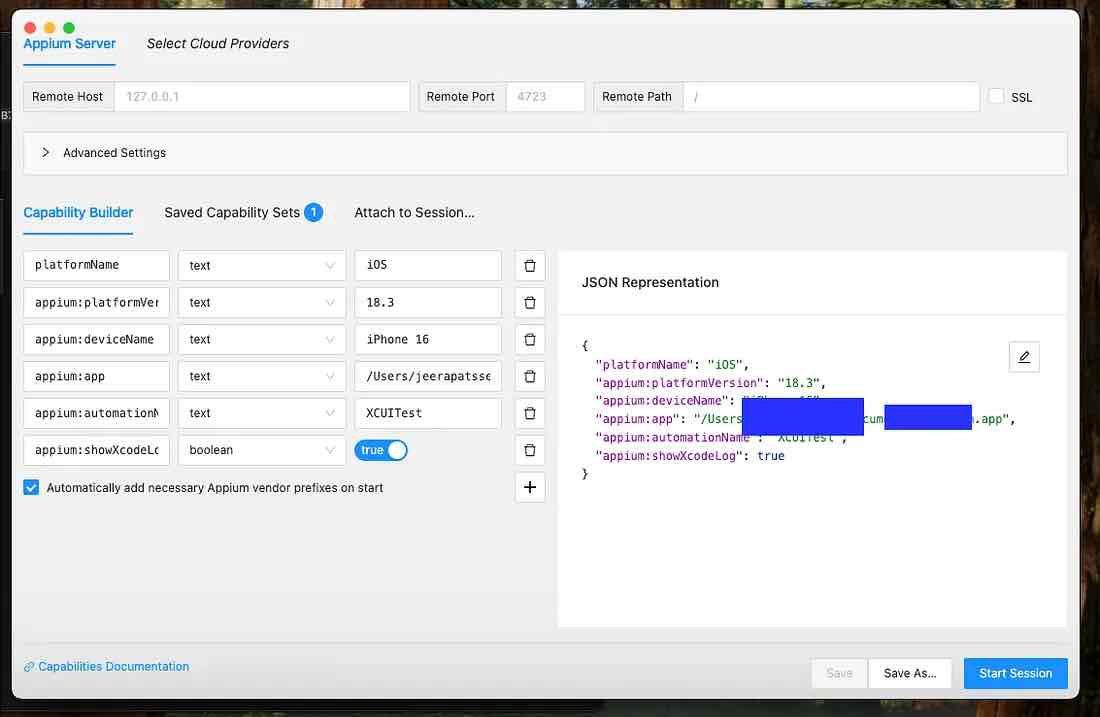Screen dimensions: 1100x717
Task: Delete the appium:showXcodeLog capability row
Action: click(x=530, y=450)
